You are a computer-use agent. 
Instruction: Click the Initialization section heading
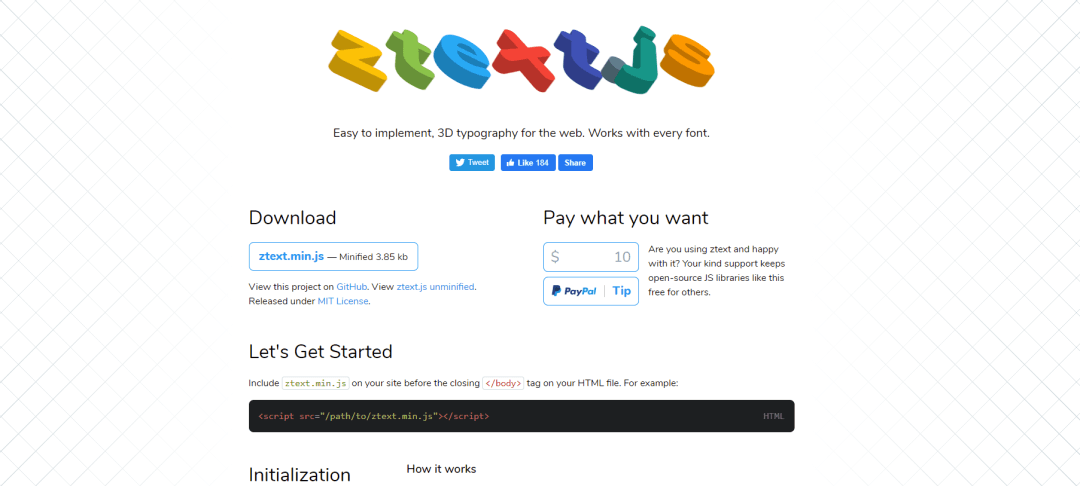(300, 475)
